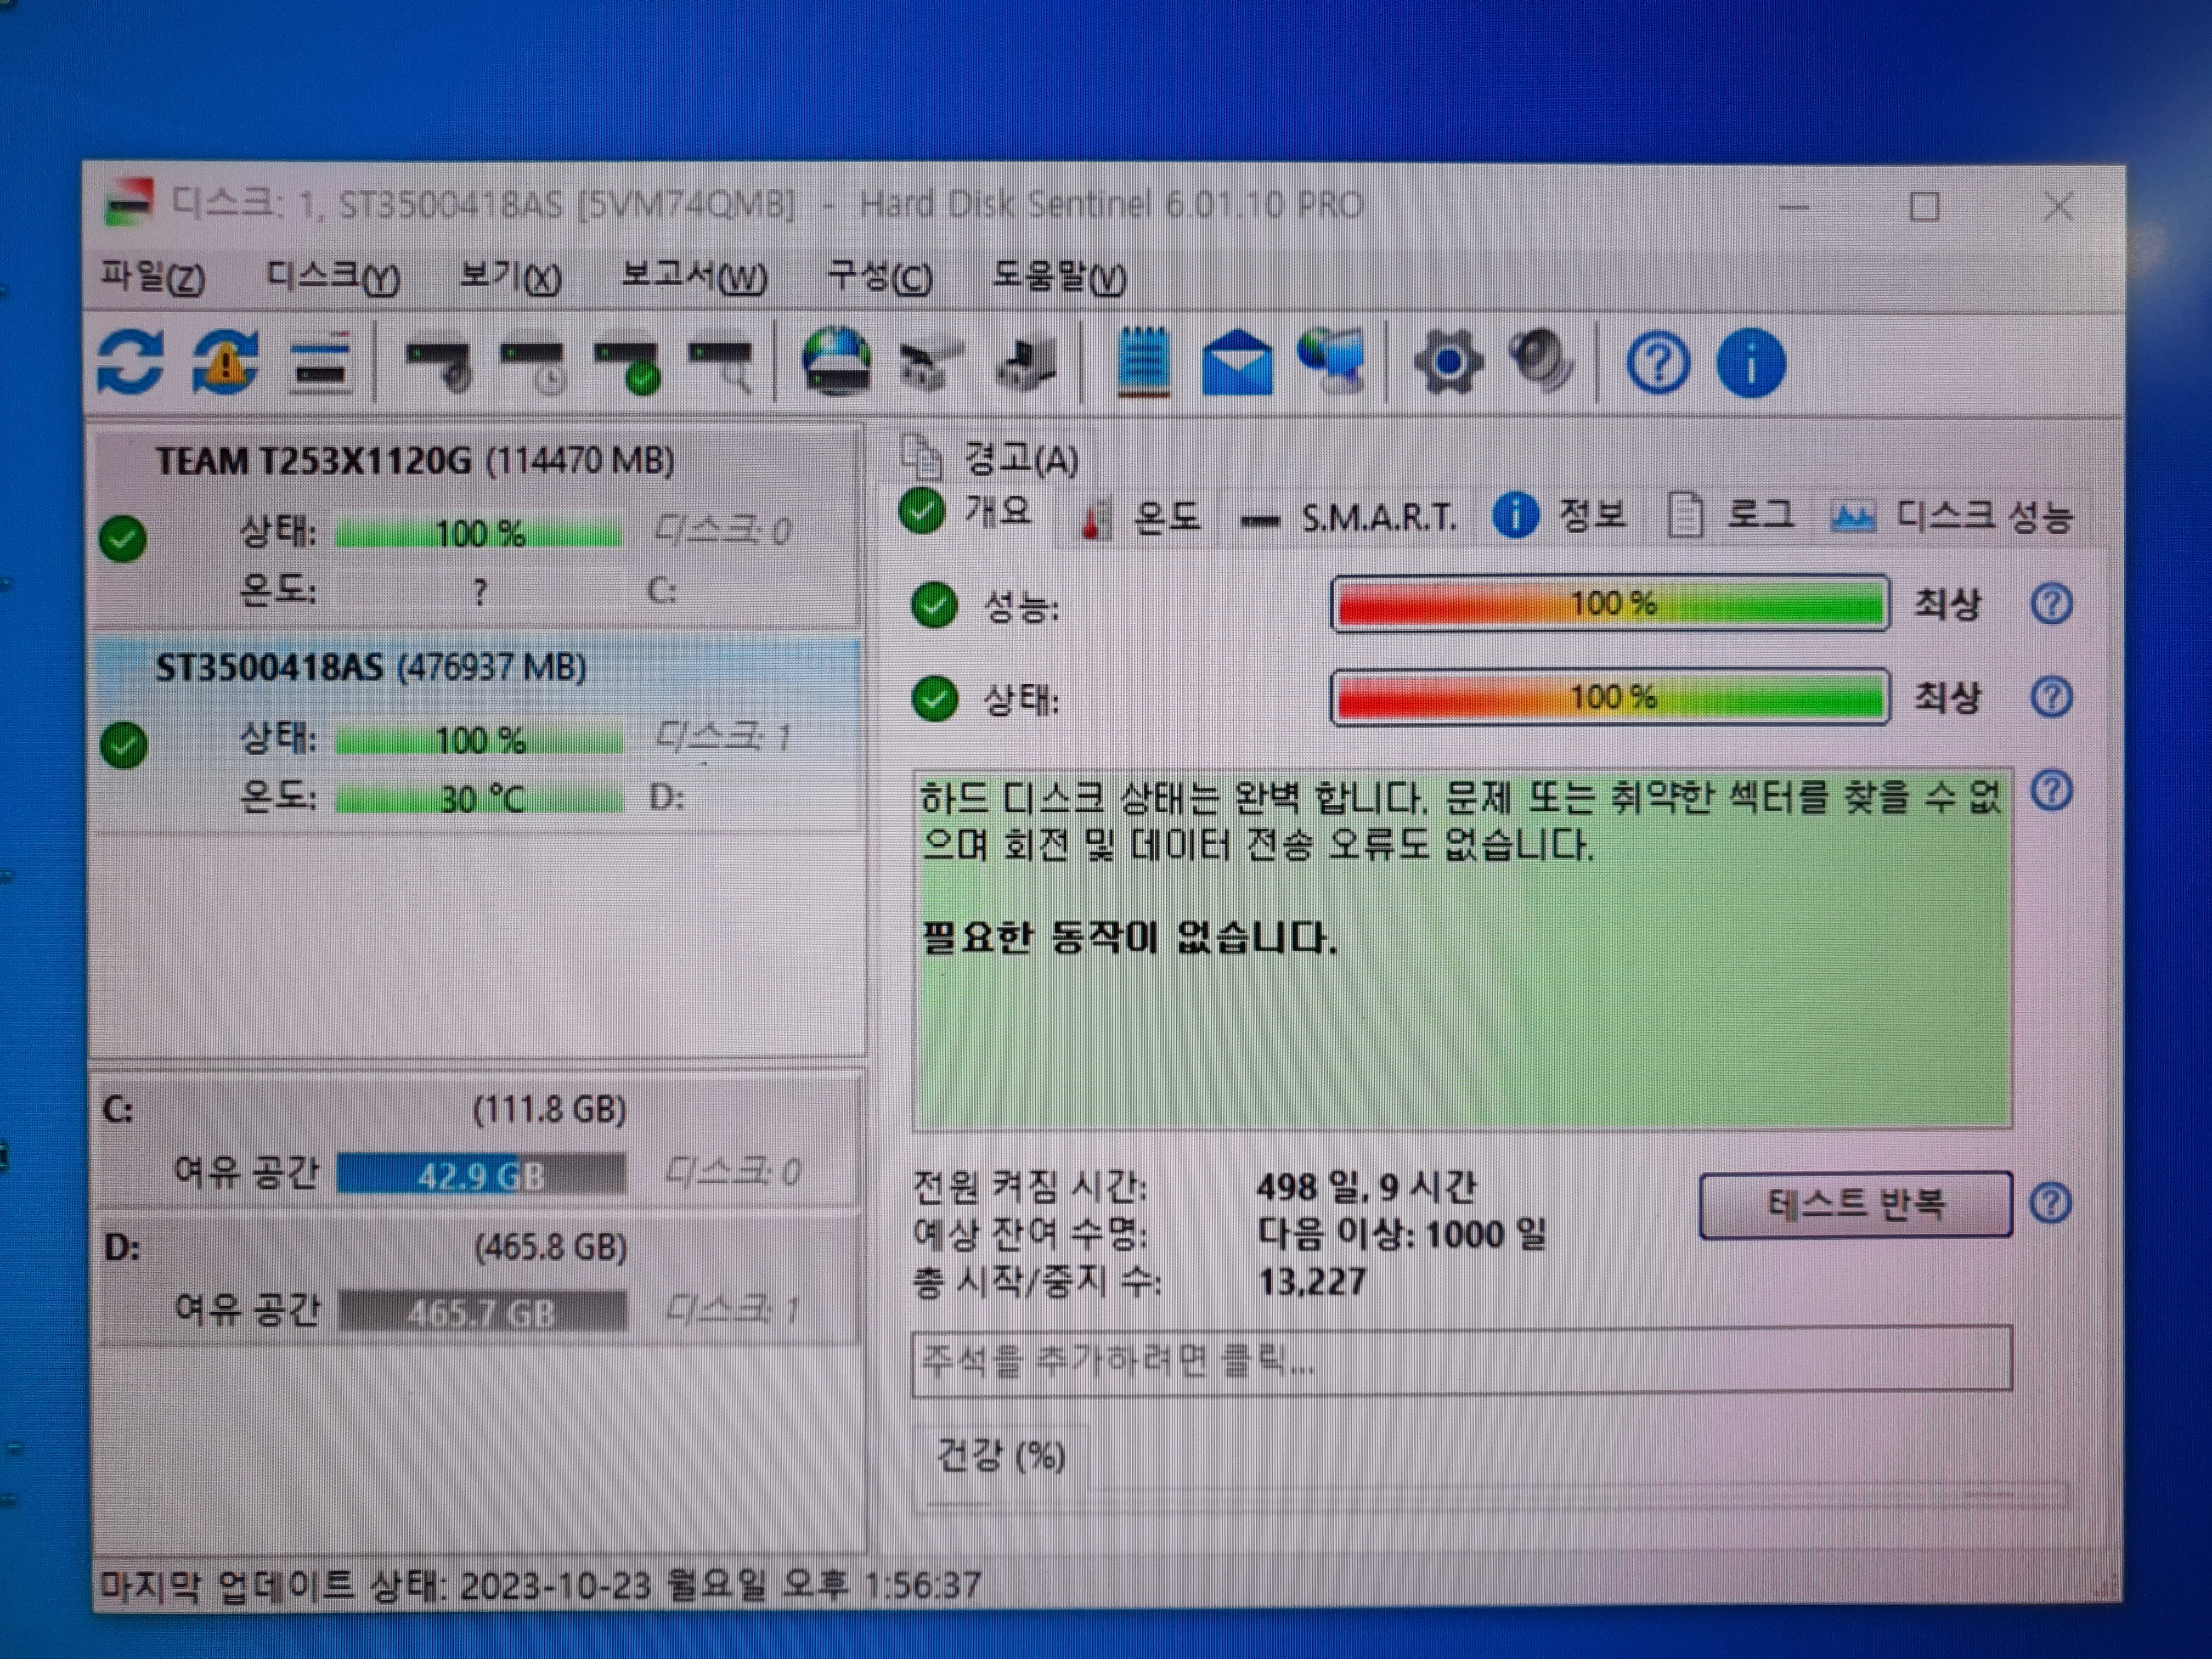Click help icon beside 성능 bar
The height and width of the screenshot is (1659, 2212).
[2051, 604]
